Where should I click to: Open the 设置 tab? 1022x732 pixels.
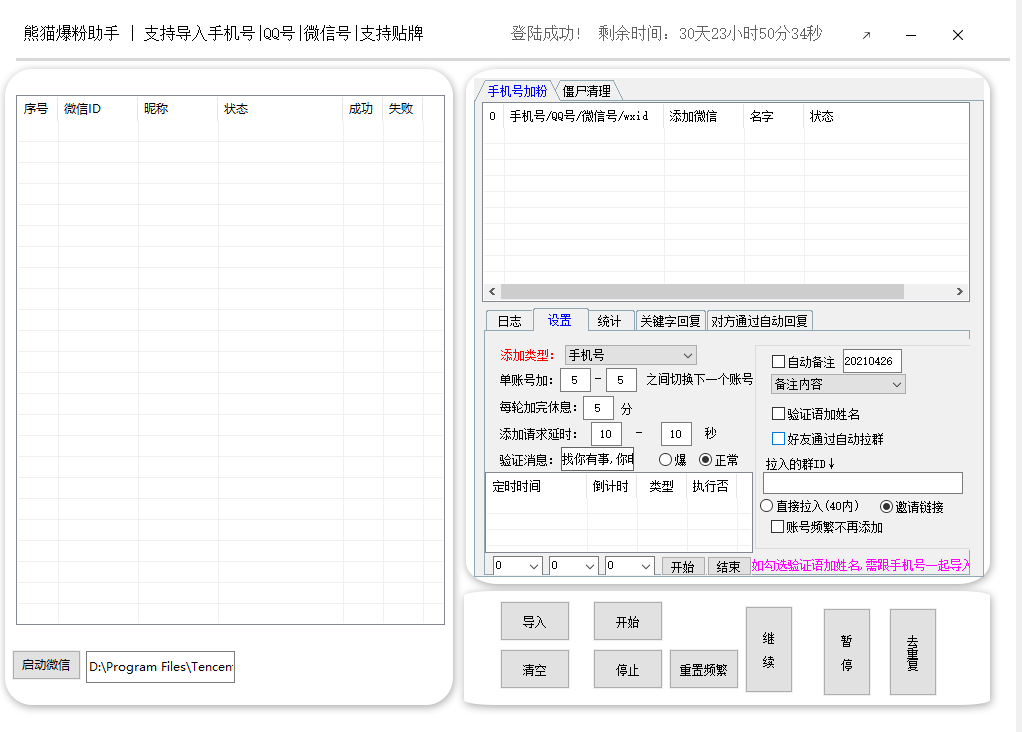(x=559, y=320)
